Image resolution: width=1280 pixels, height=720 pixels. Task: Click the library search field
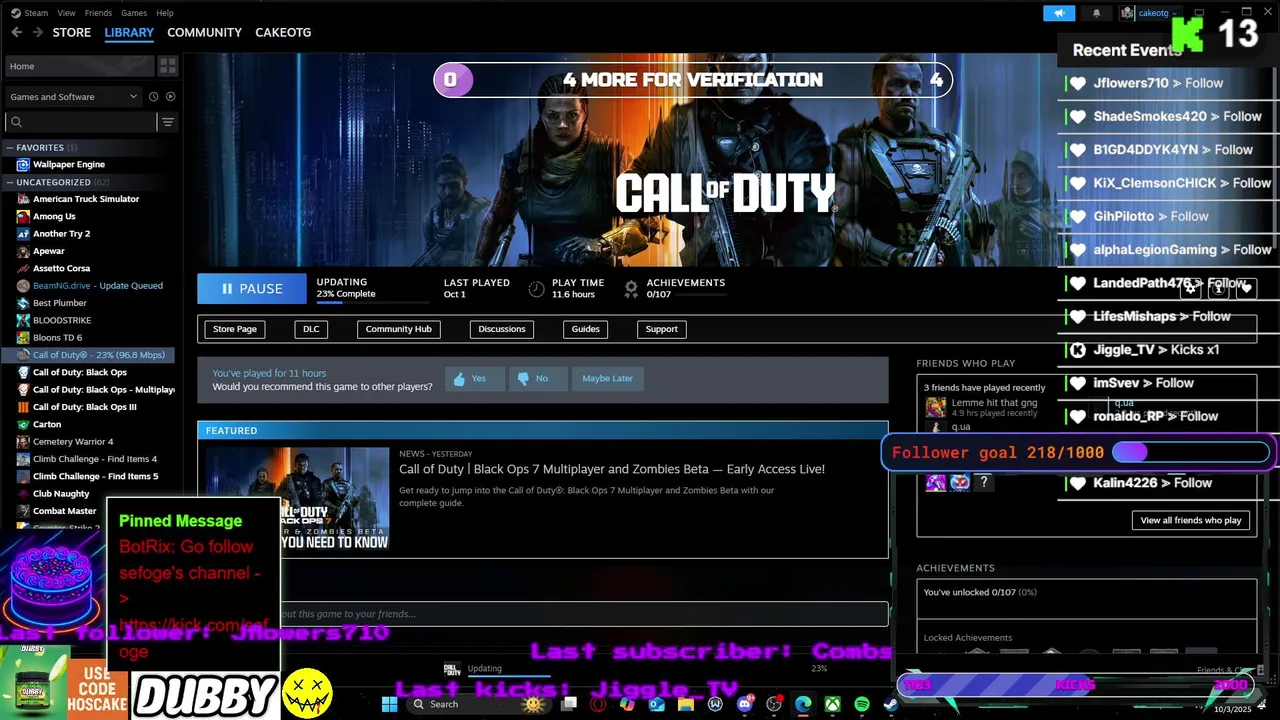tap(80, 122)
